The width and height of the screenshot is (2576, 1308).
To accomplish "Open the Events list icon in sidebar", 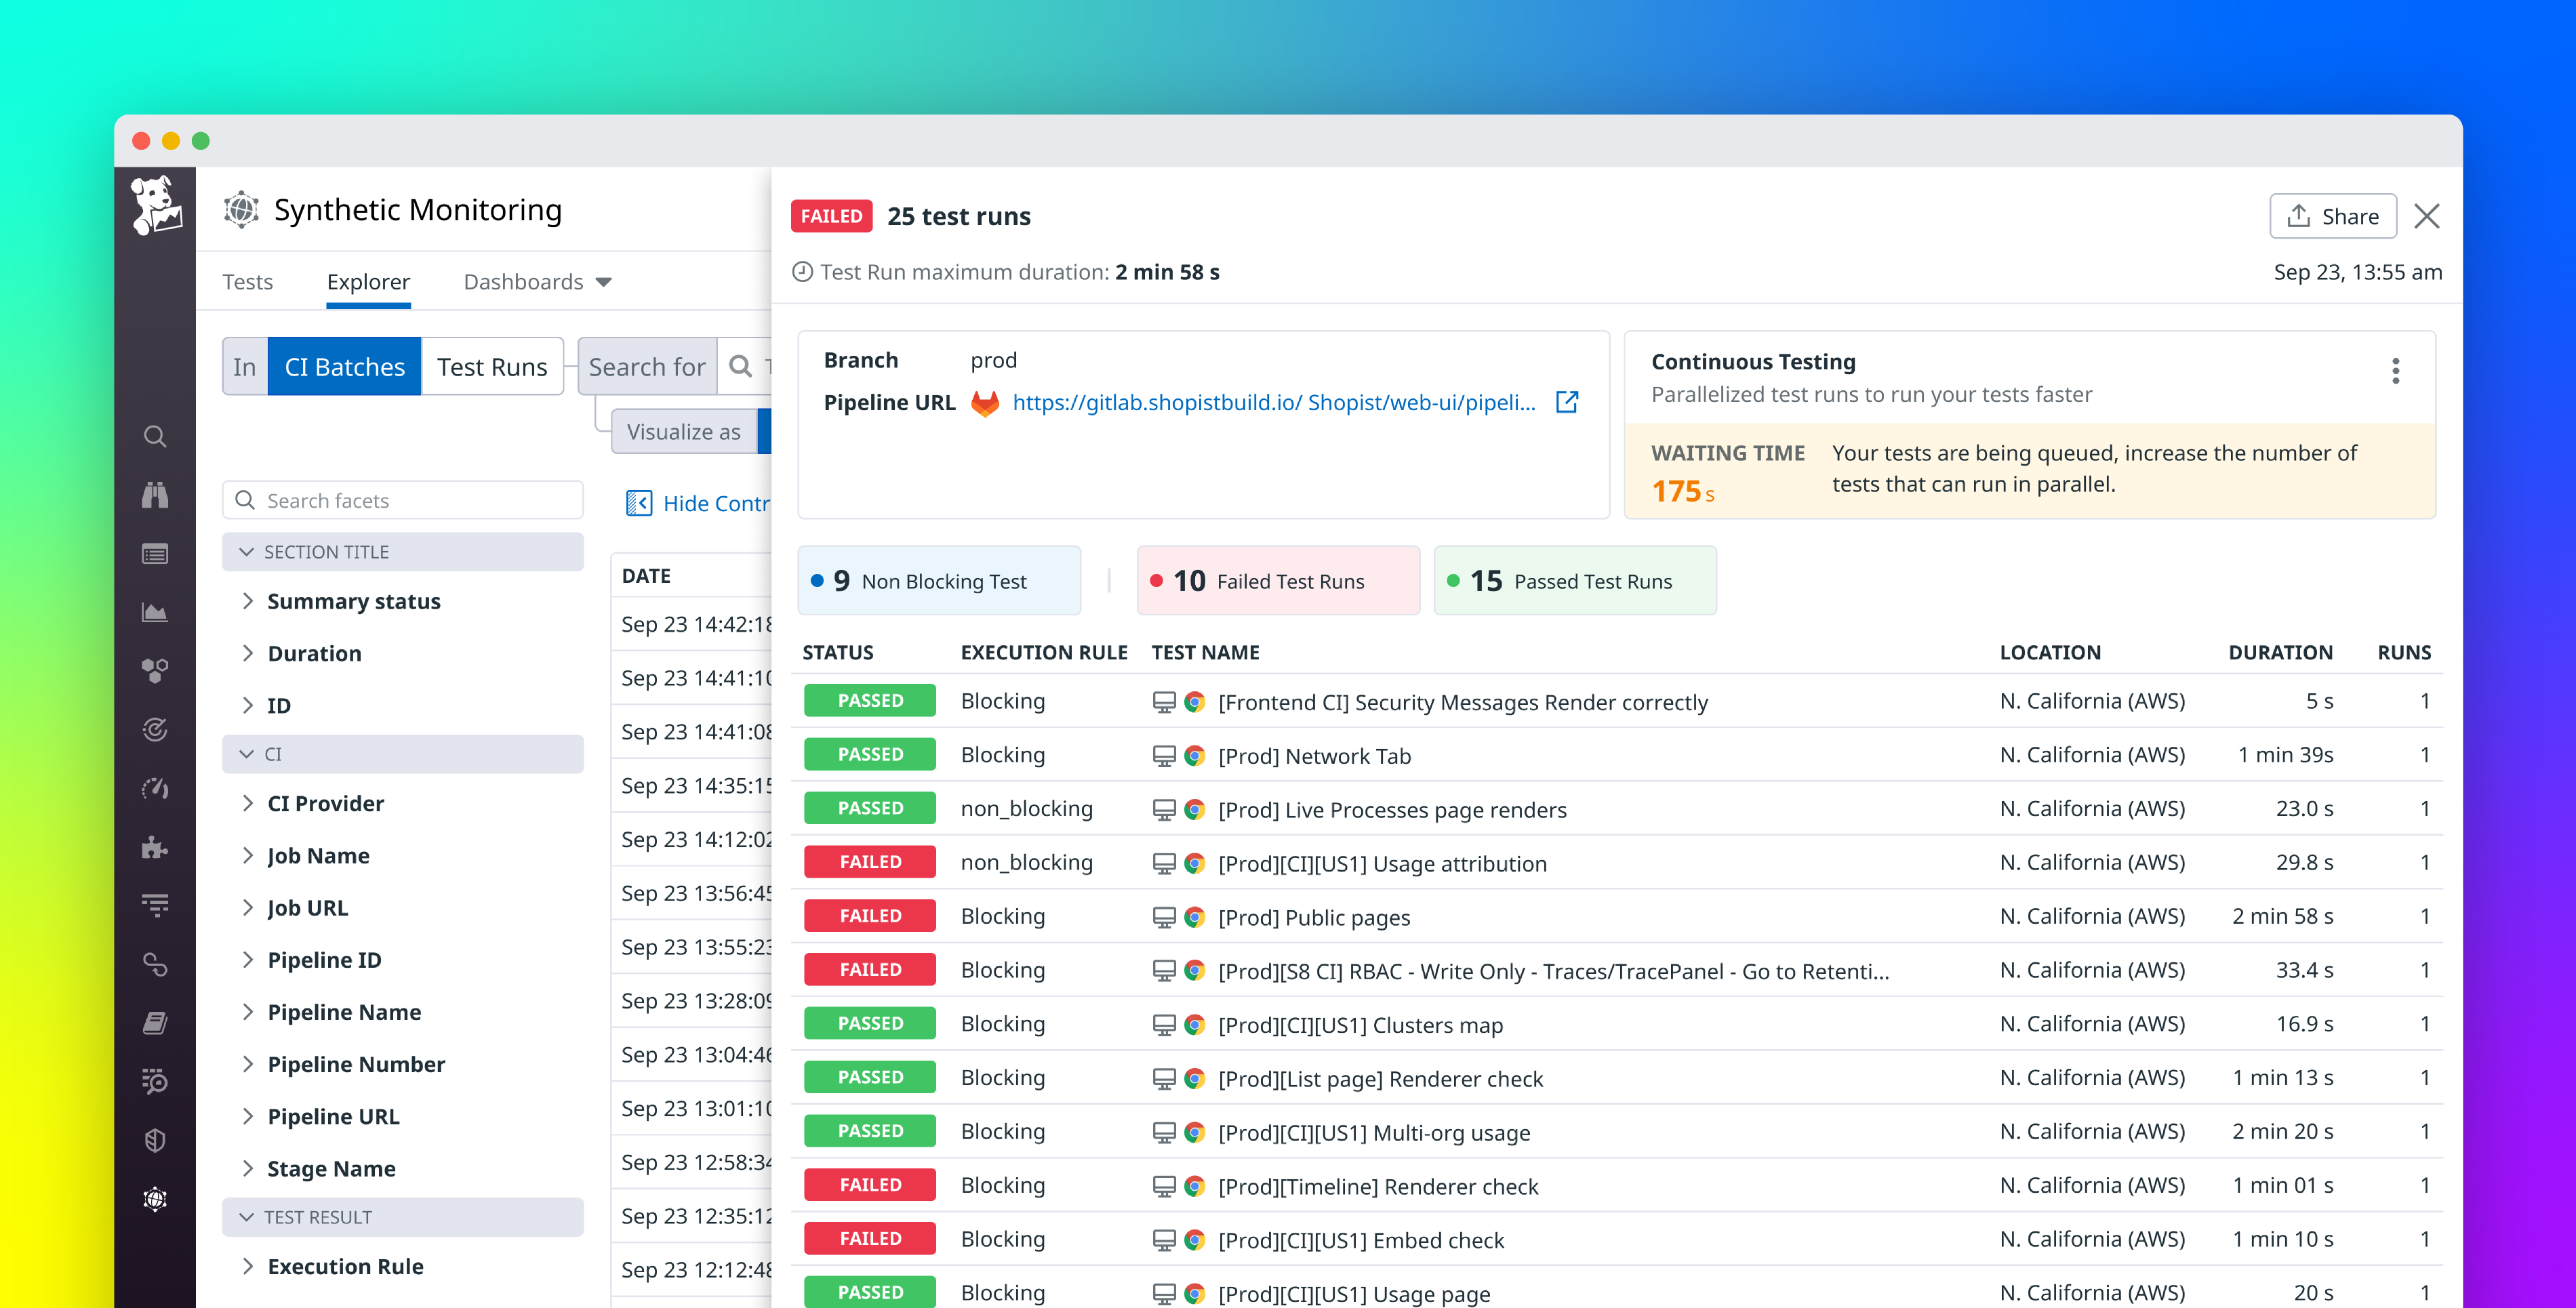I will (155, 552).
